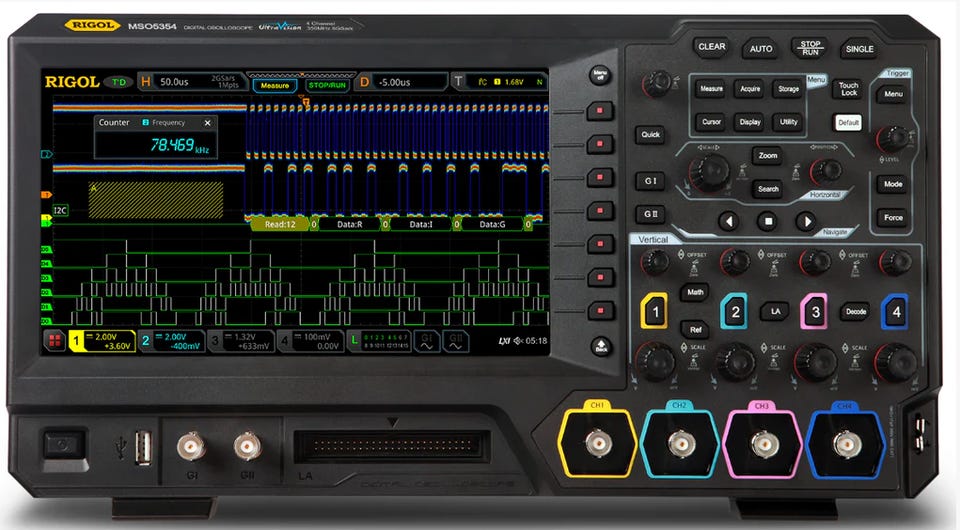Select the large Horizontal scale knob
960x530 pixels.
point(709,171)
